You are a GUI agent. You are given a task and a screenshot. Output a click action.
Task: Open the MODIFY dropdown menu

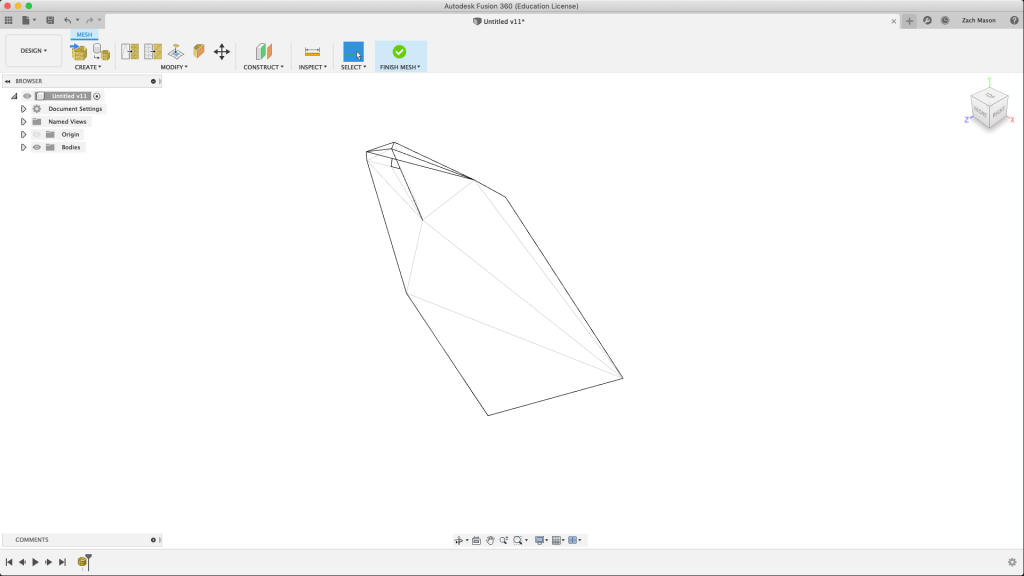pos(174,67)
